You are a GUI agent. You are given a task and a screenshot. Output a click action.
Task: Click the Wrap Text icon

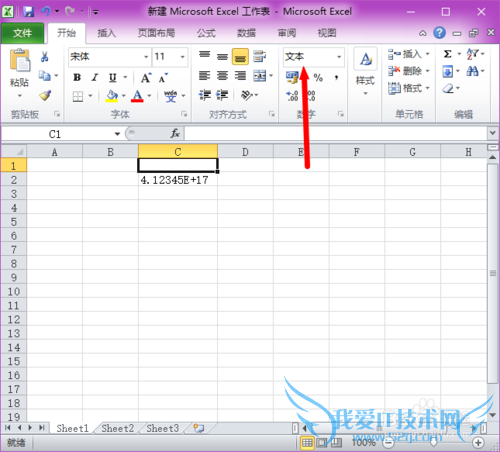[x=259, y=56]
